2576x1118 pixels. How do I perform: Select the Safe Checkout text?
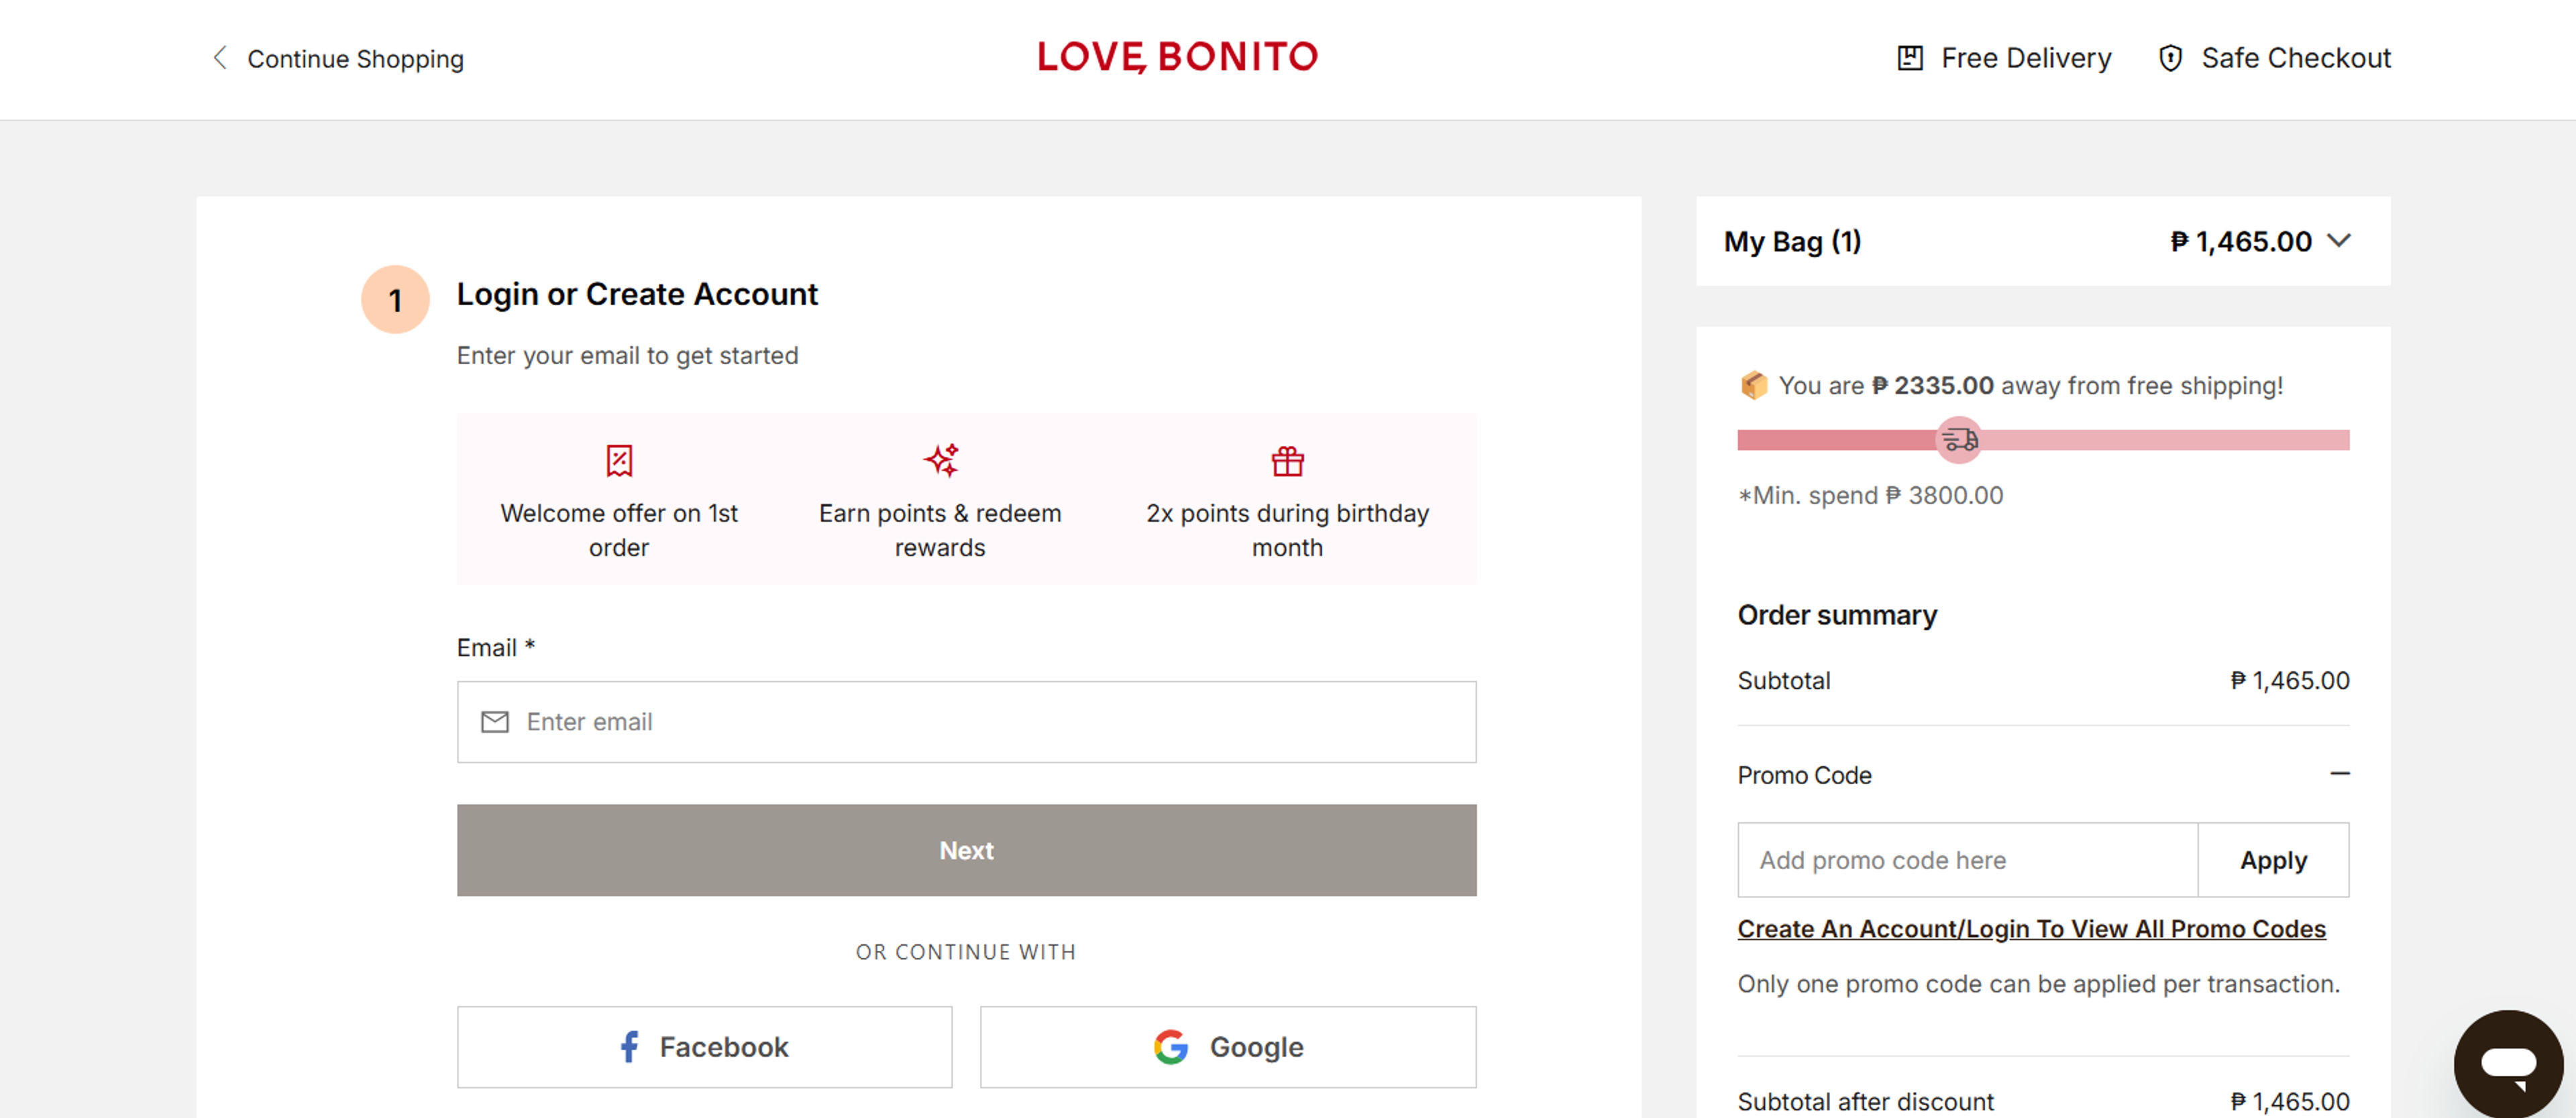coord(2296,58)
